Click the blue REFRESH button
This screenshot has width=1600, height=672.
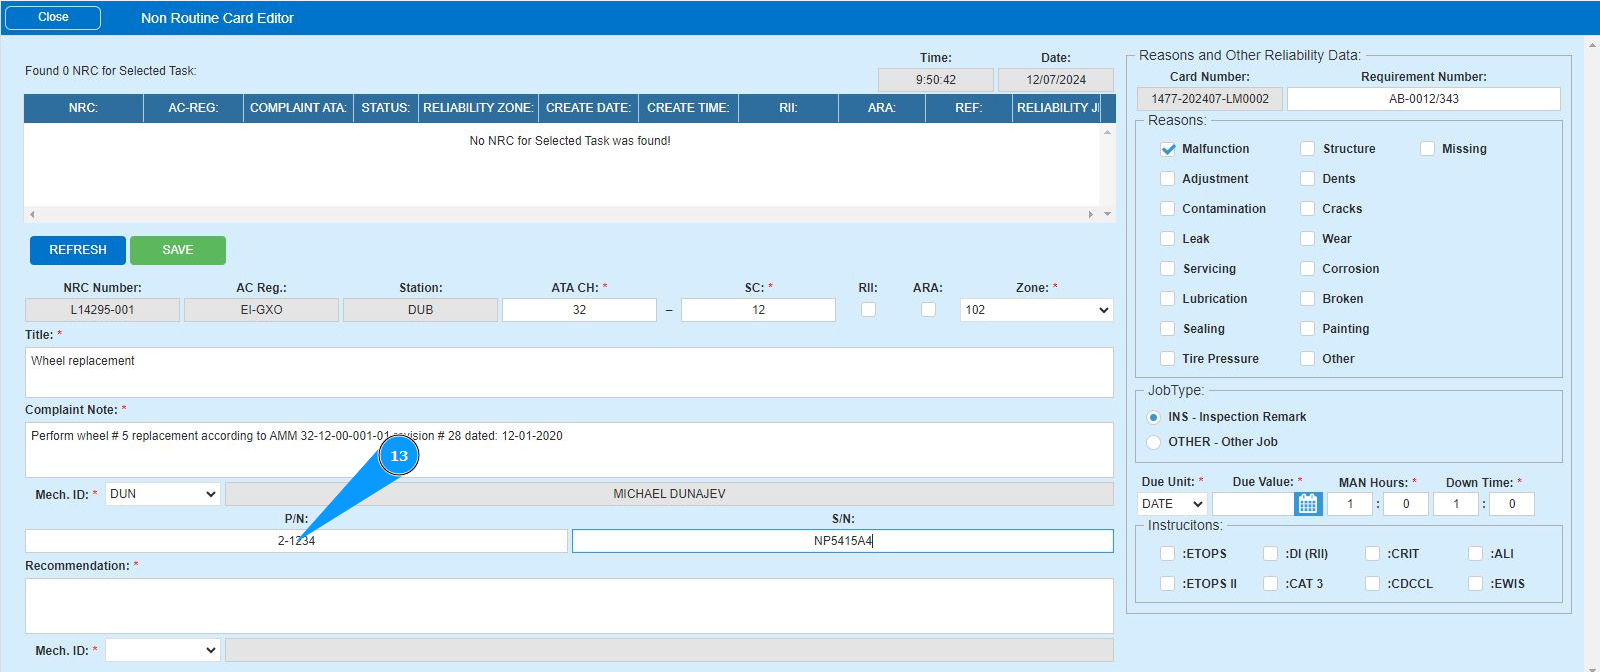(78, 250)
